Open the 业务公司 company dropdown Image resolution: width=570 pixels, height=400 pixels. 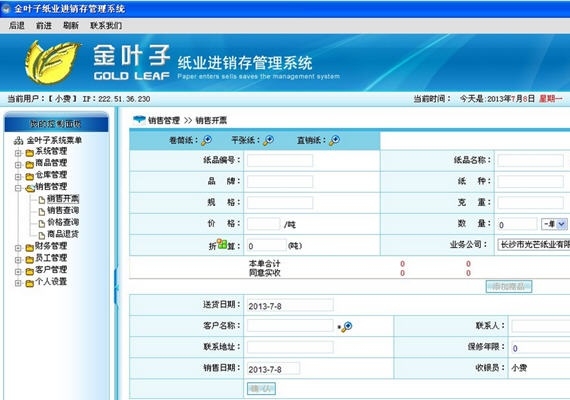pos(534,245)
